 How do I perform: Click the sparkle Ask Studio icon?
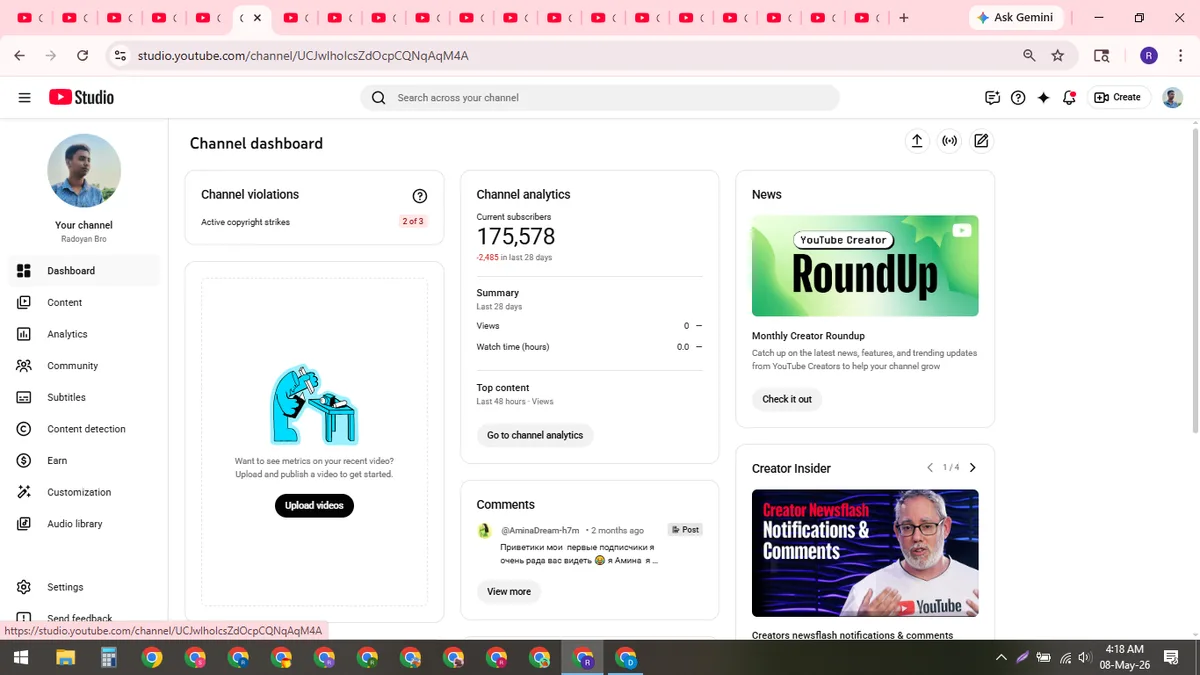[1044, 98]
